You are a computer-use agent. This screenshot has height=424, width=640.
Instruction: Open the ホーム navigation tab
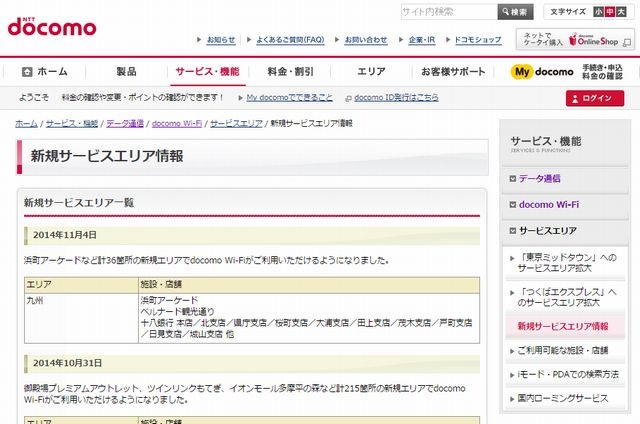(44, 72)
